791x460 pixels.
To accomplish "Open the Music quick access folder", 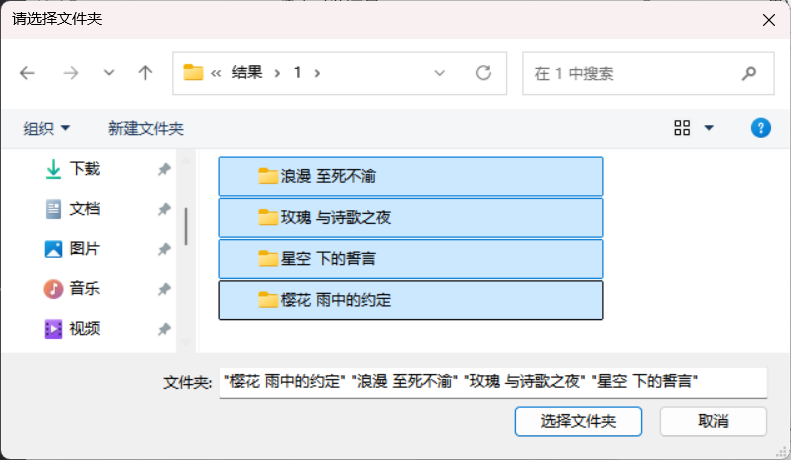I will pos(73,289).
